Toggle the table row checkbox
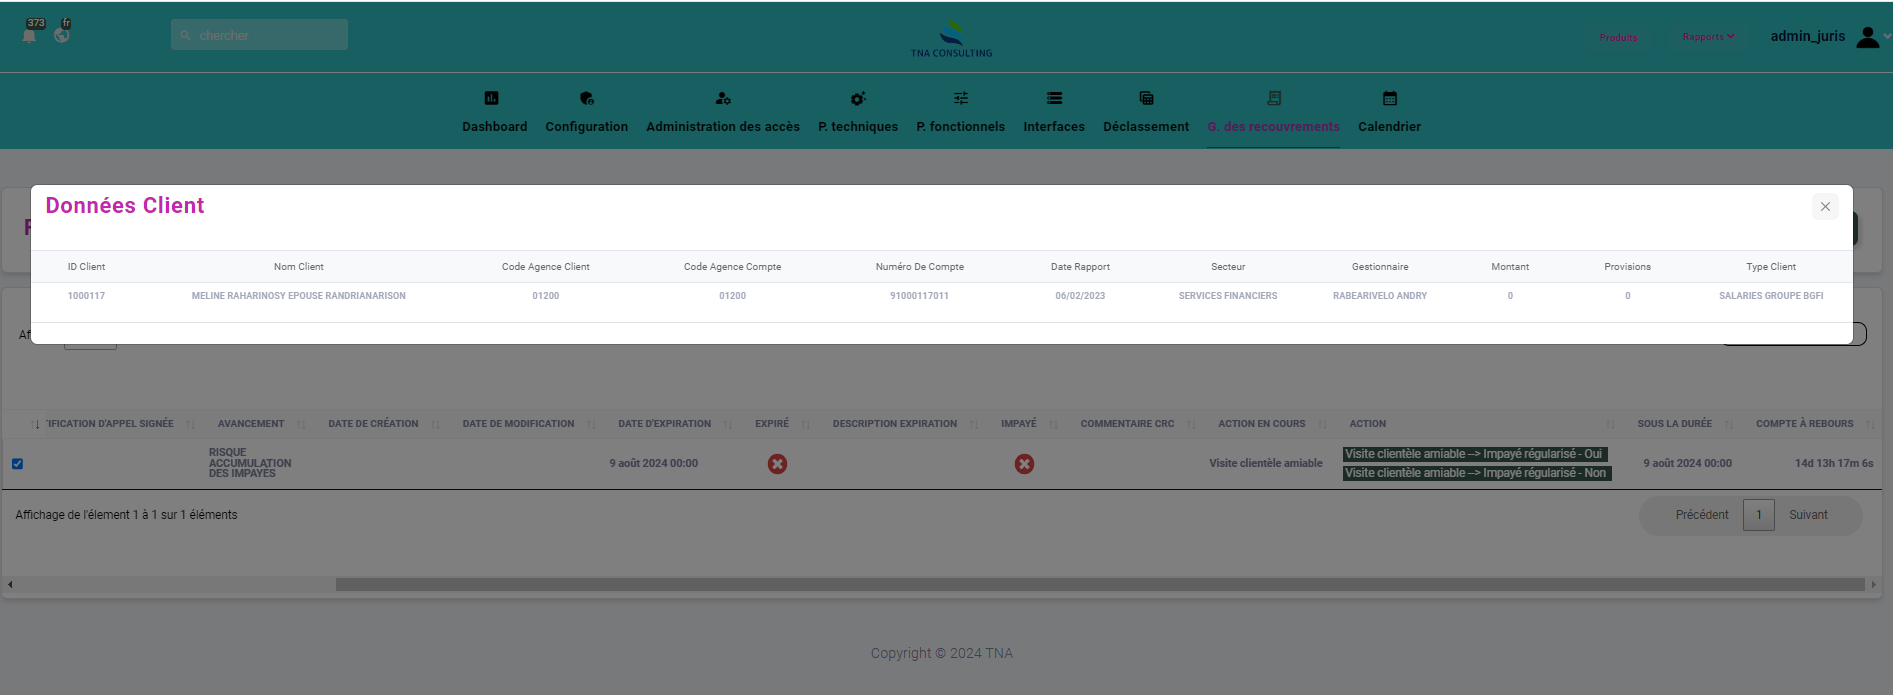1893x695 pixels. (18, 464)
